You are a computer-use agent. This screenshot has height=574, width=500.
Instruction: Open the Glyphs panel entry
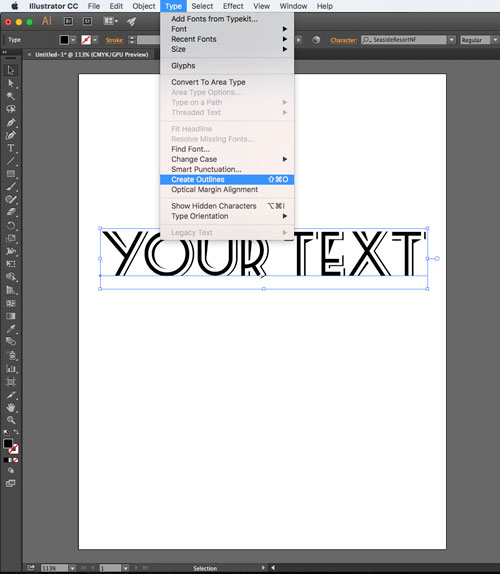pyautogui.click(x=227, y=66)
